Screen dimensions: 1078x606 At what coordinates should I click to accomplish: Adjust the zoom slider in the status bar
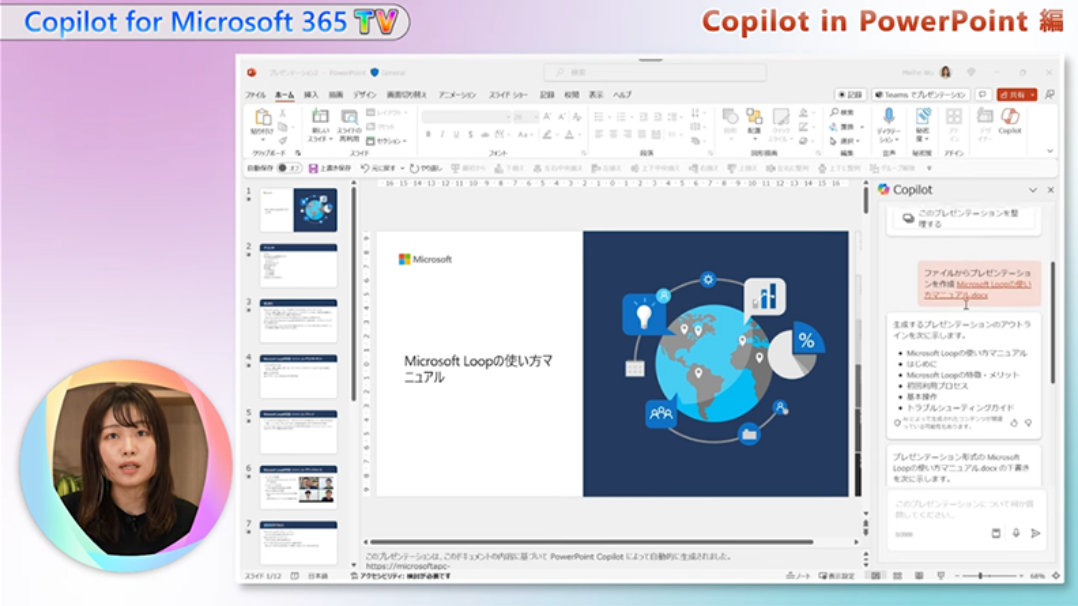point(980,576)
